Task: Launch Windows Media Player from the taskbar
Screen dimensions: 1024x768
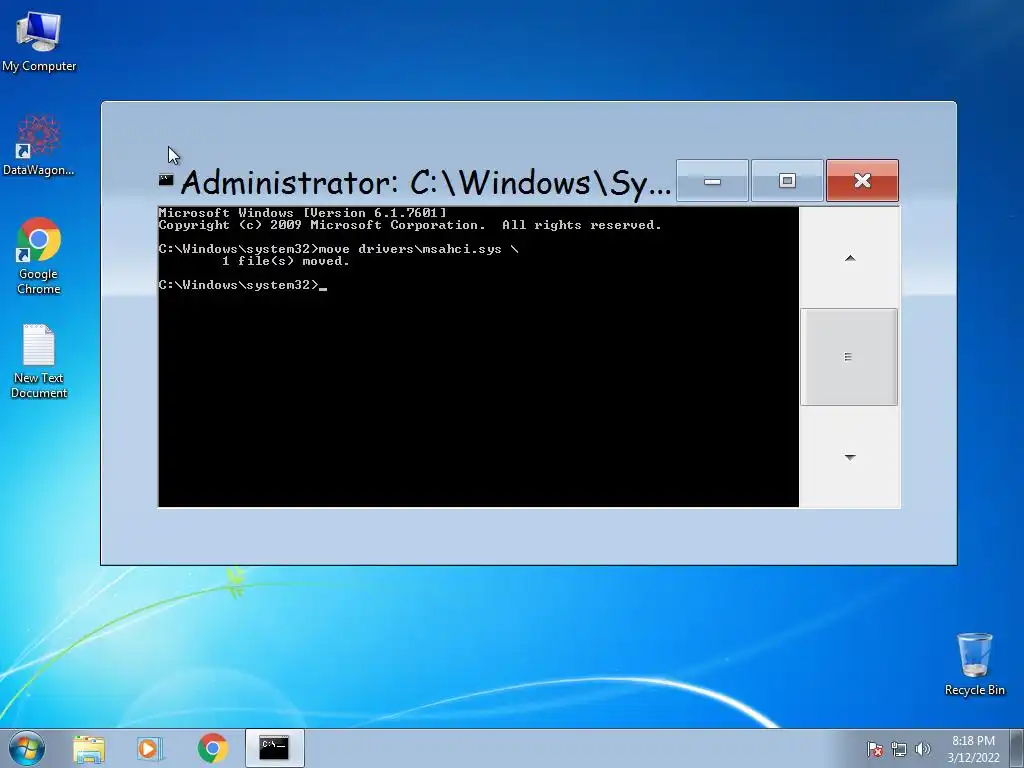Action: pos(149,749)
